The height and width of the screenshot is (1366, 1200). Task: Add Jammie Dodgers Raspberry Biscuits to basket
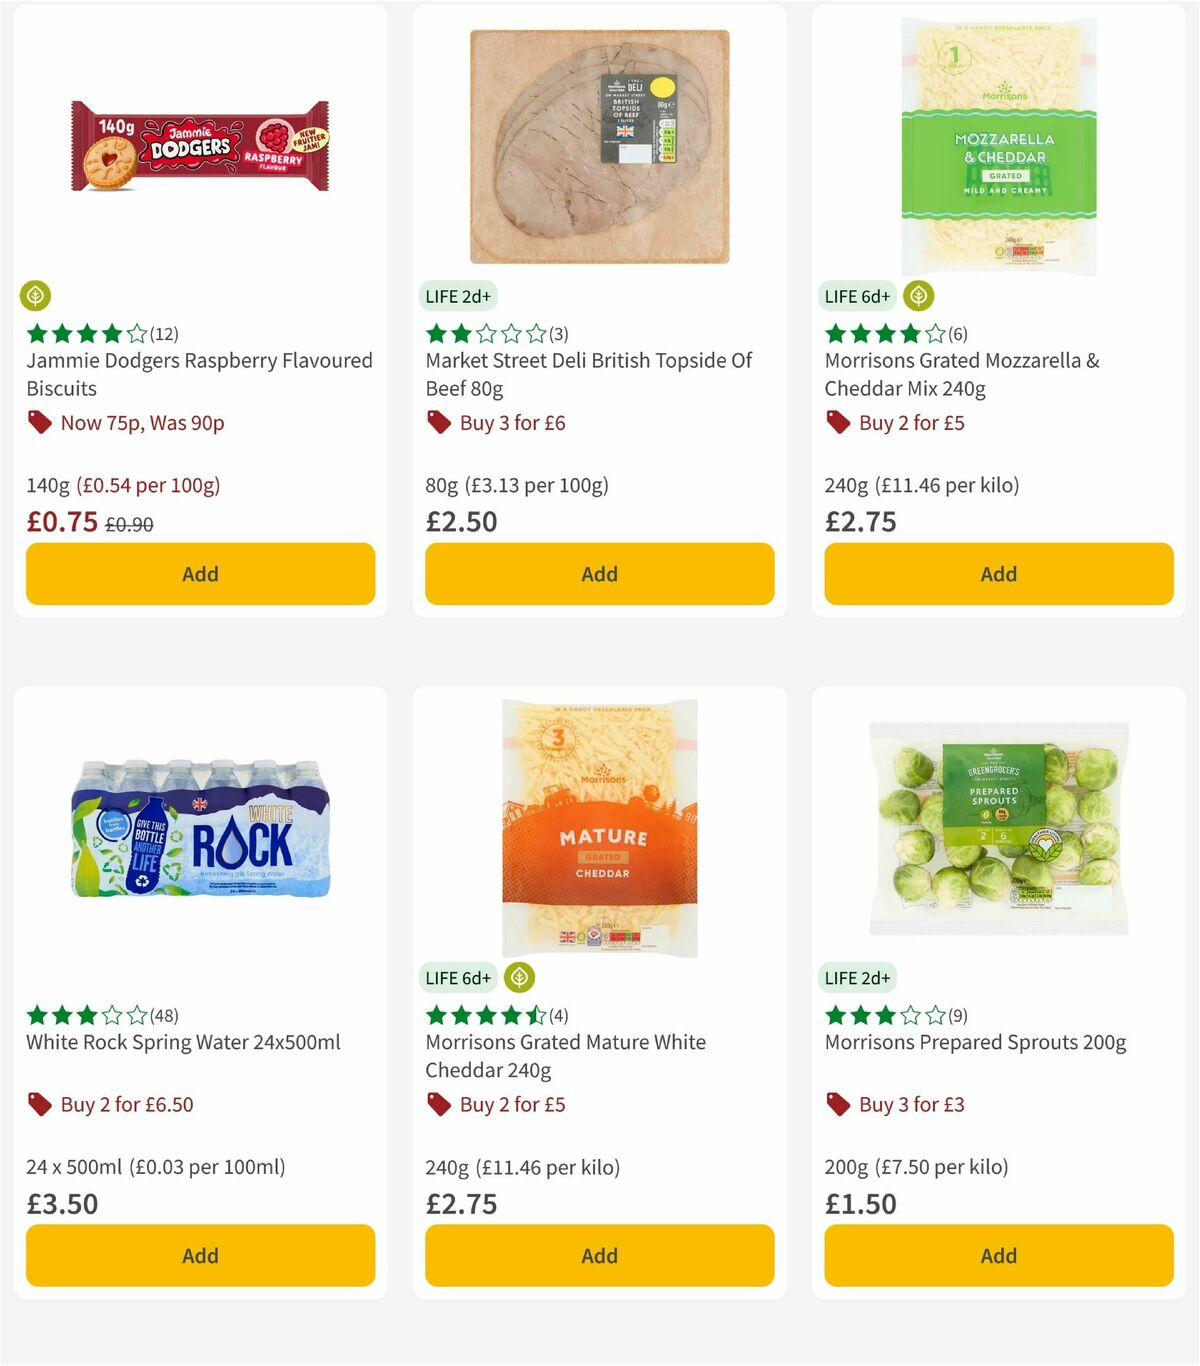coord(200,573)
